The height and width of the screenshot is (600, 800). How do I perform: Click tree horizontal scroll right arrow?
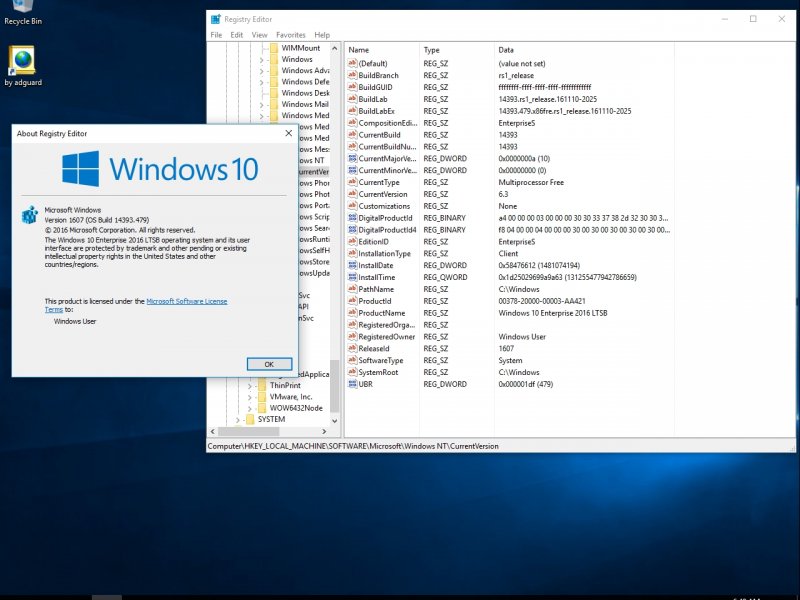tap(324, 432)
